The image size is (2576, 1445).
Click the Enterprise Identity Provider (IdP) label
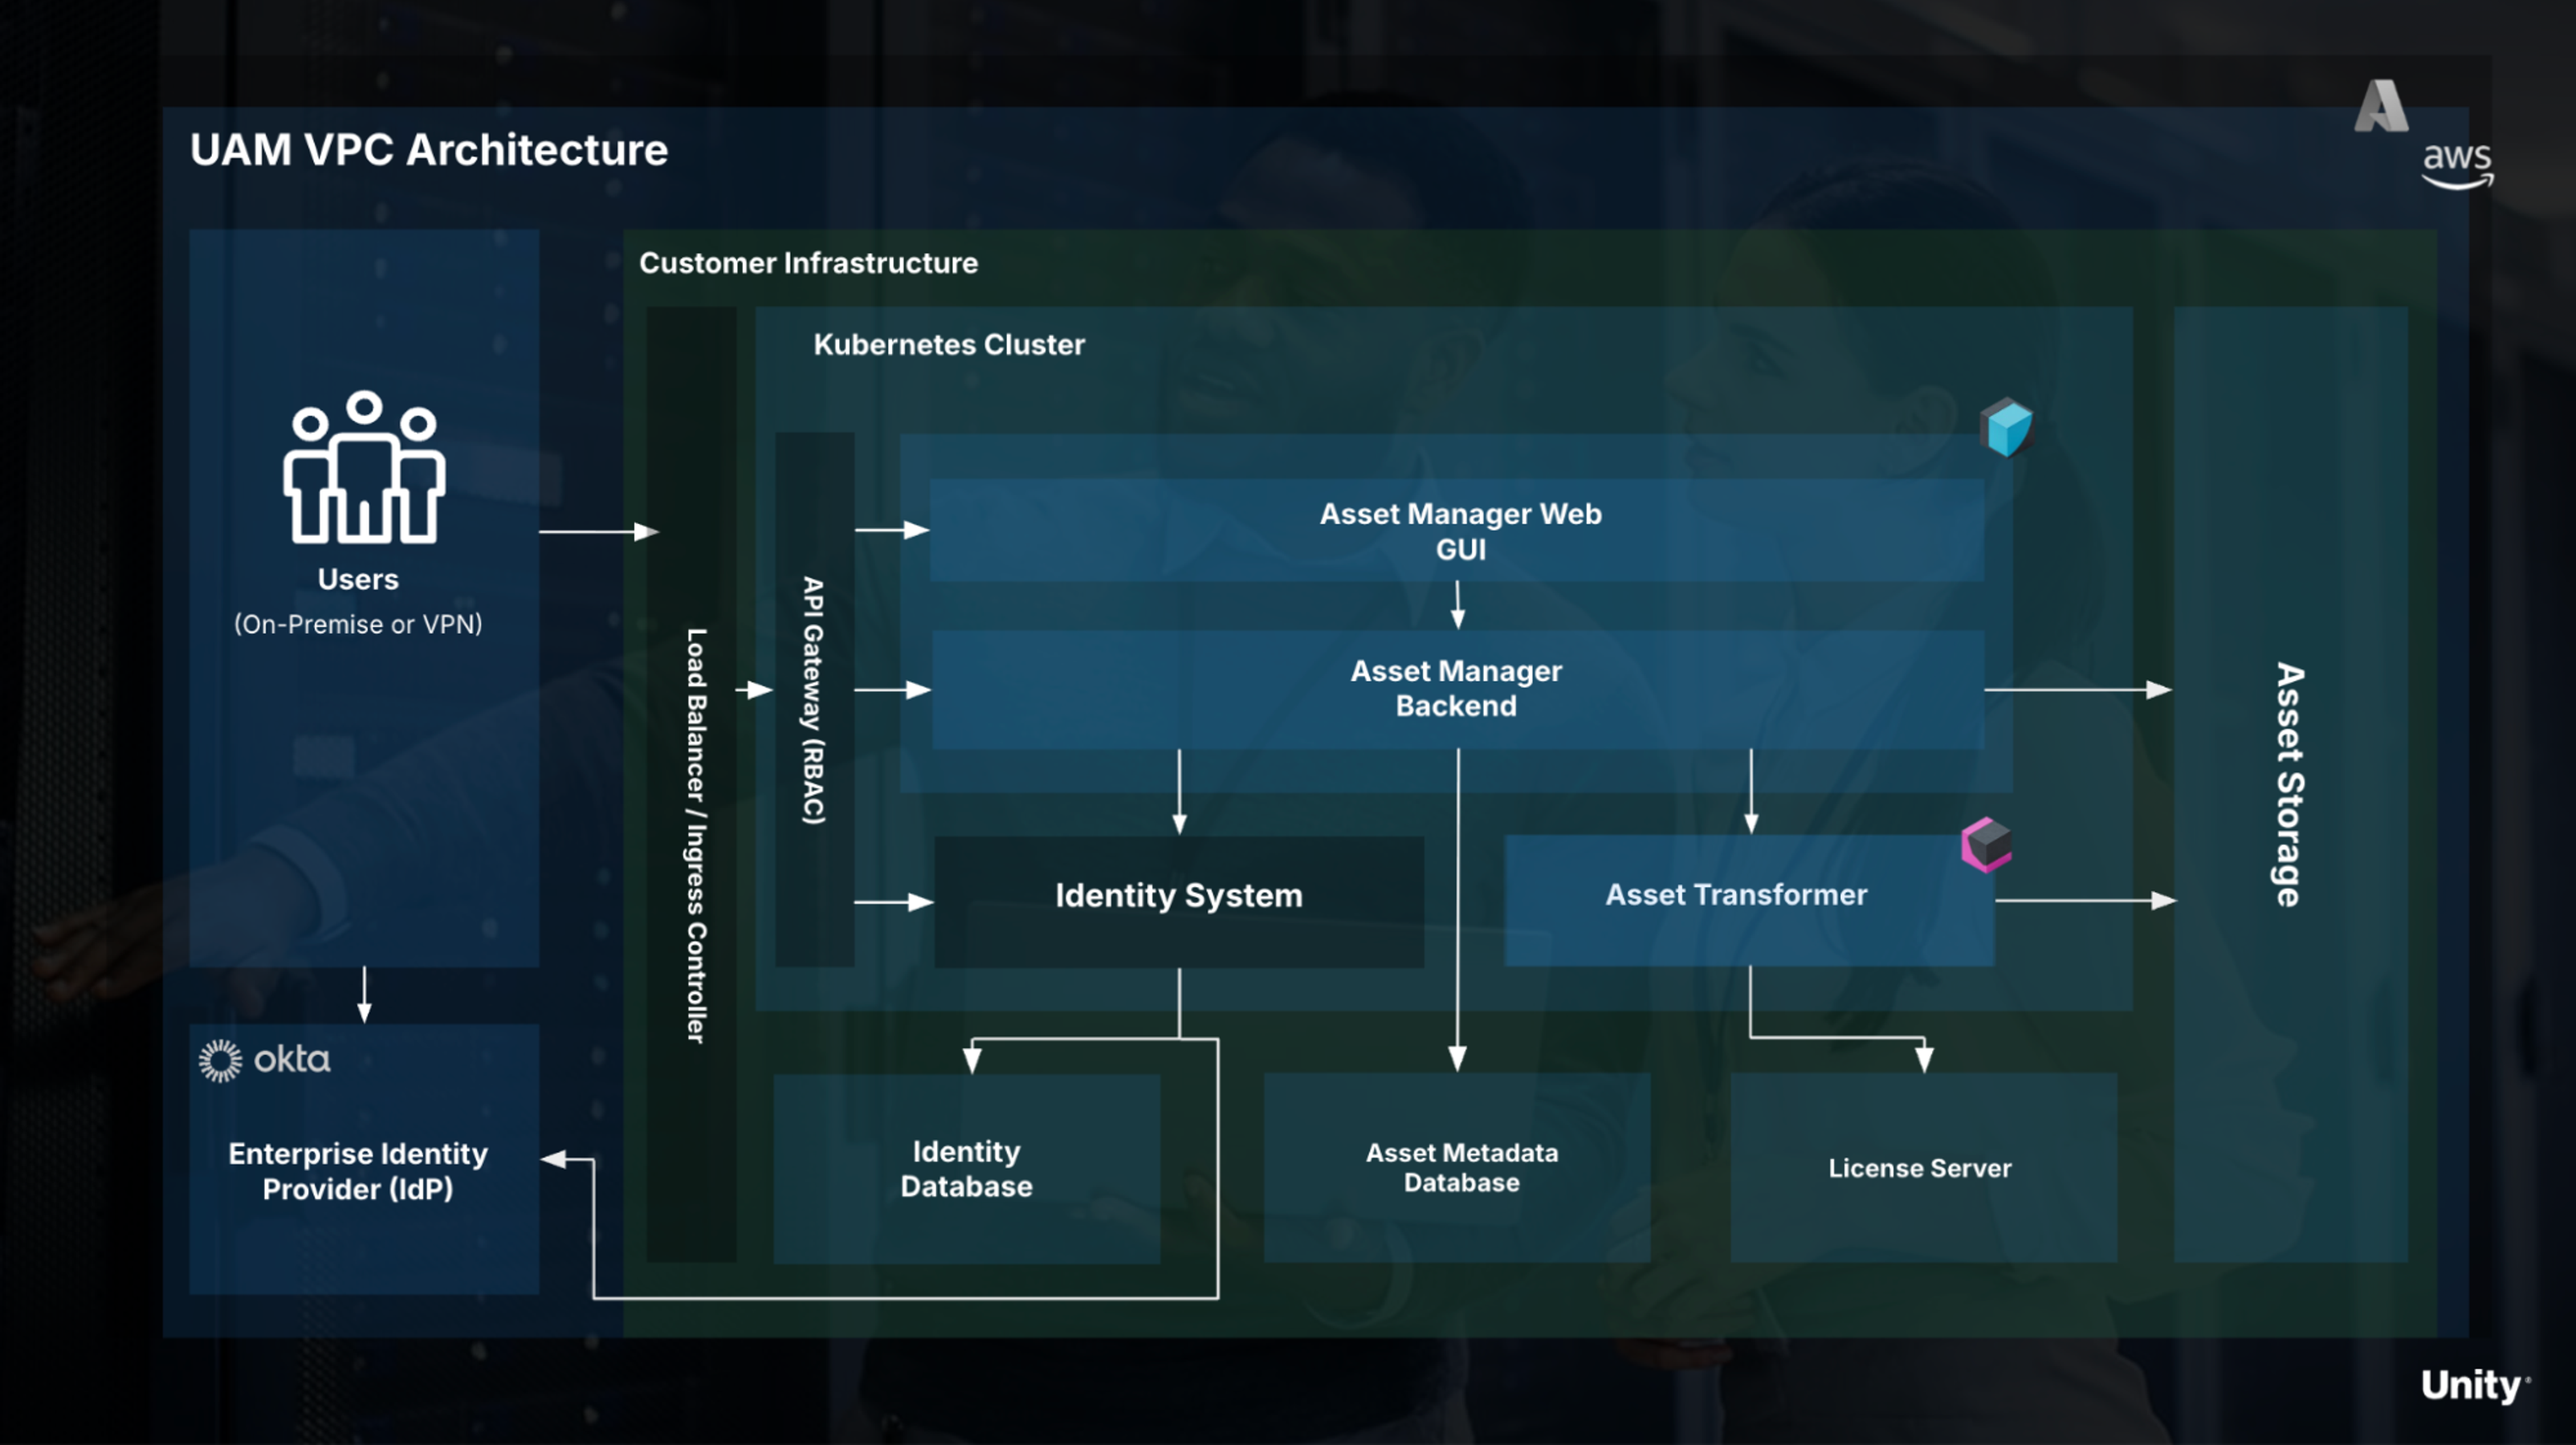pyautogui.click(x=358, y=1171)
